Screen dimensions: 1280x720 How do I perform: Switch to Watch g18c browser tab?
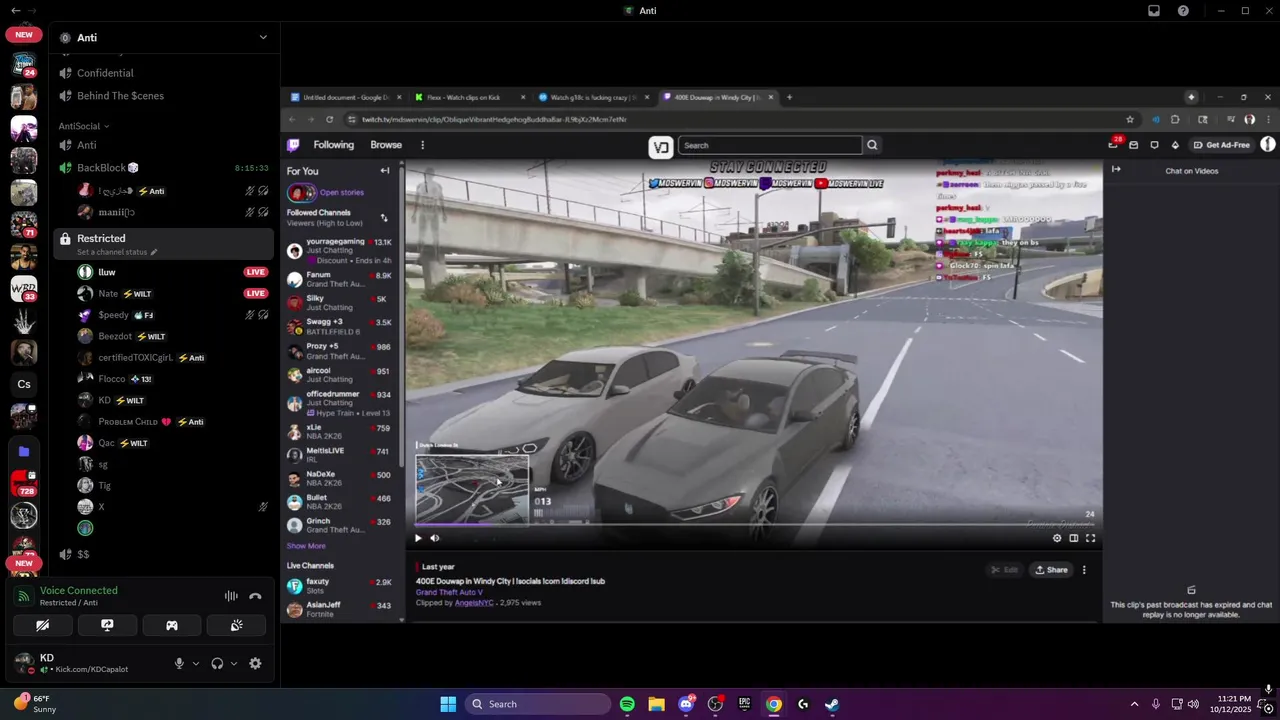click(x=594, y=97)
